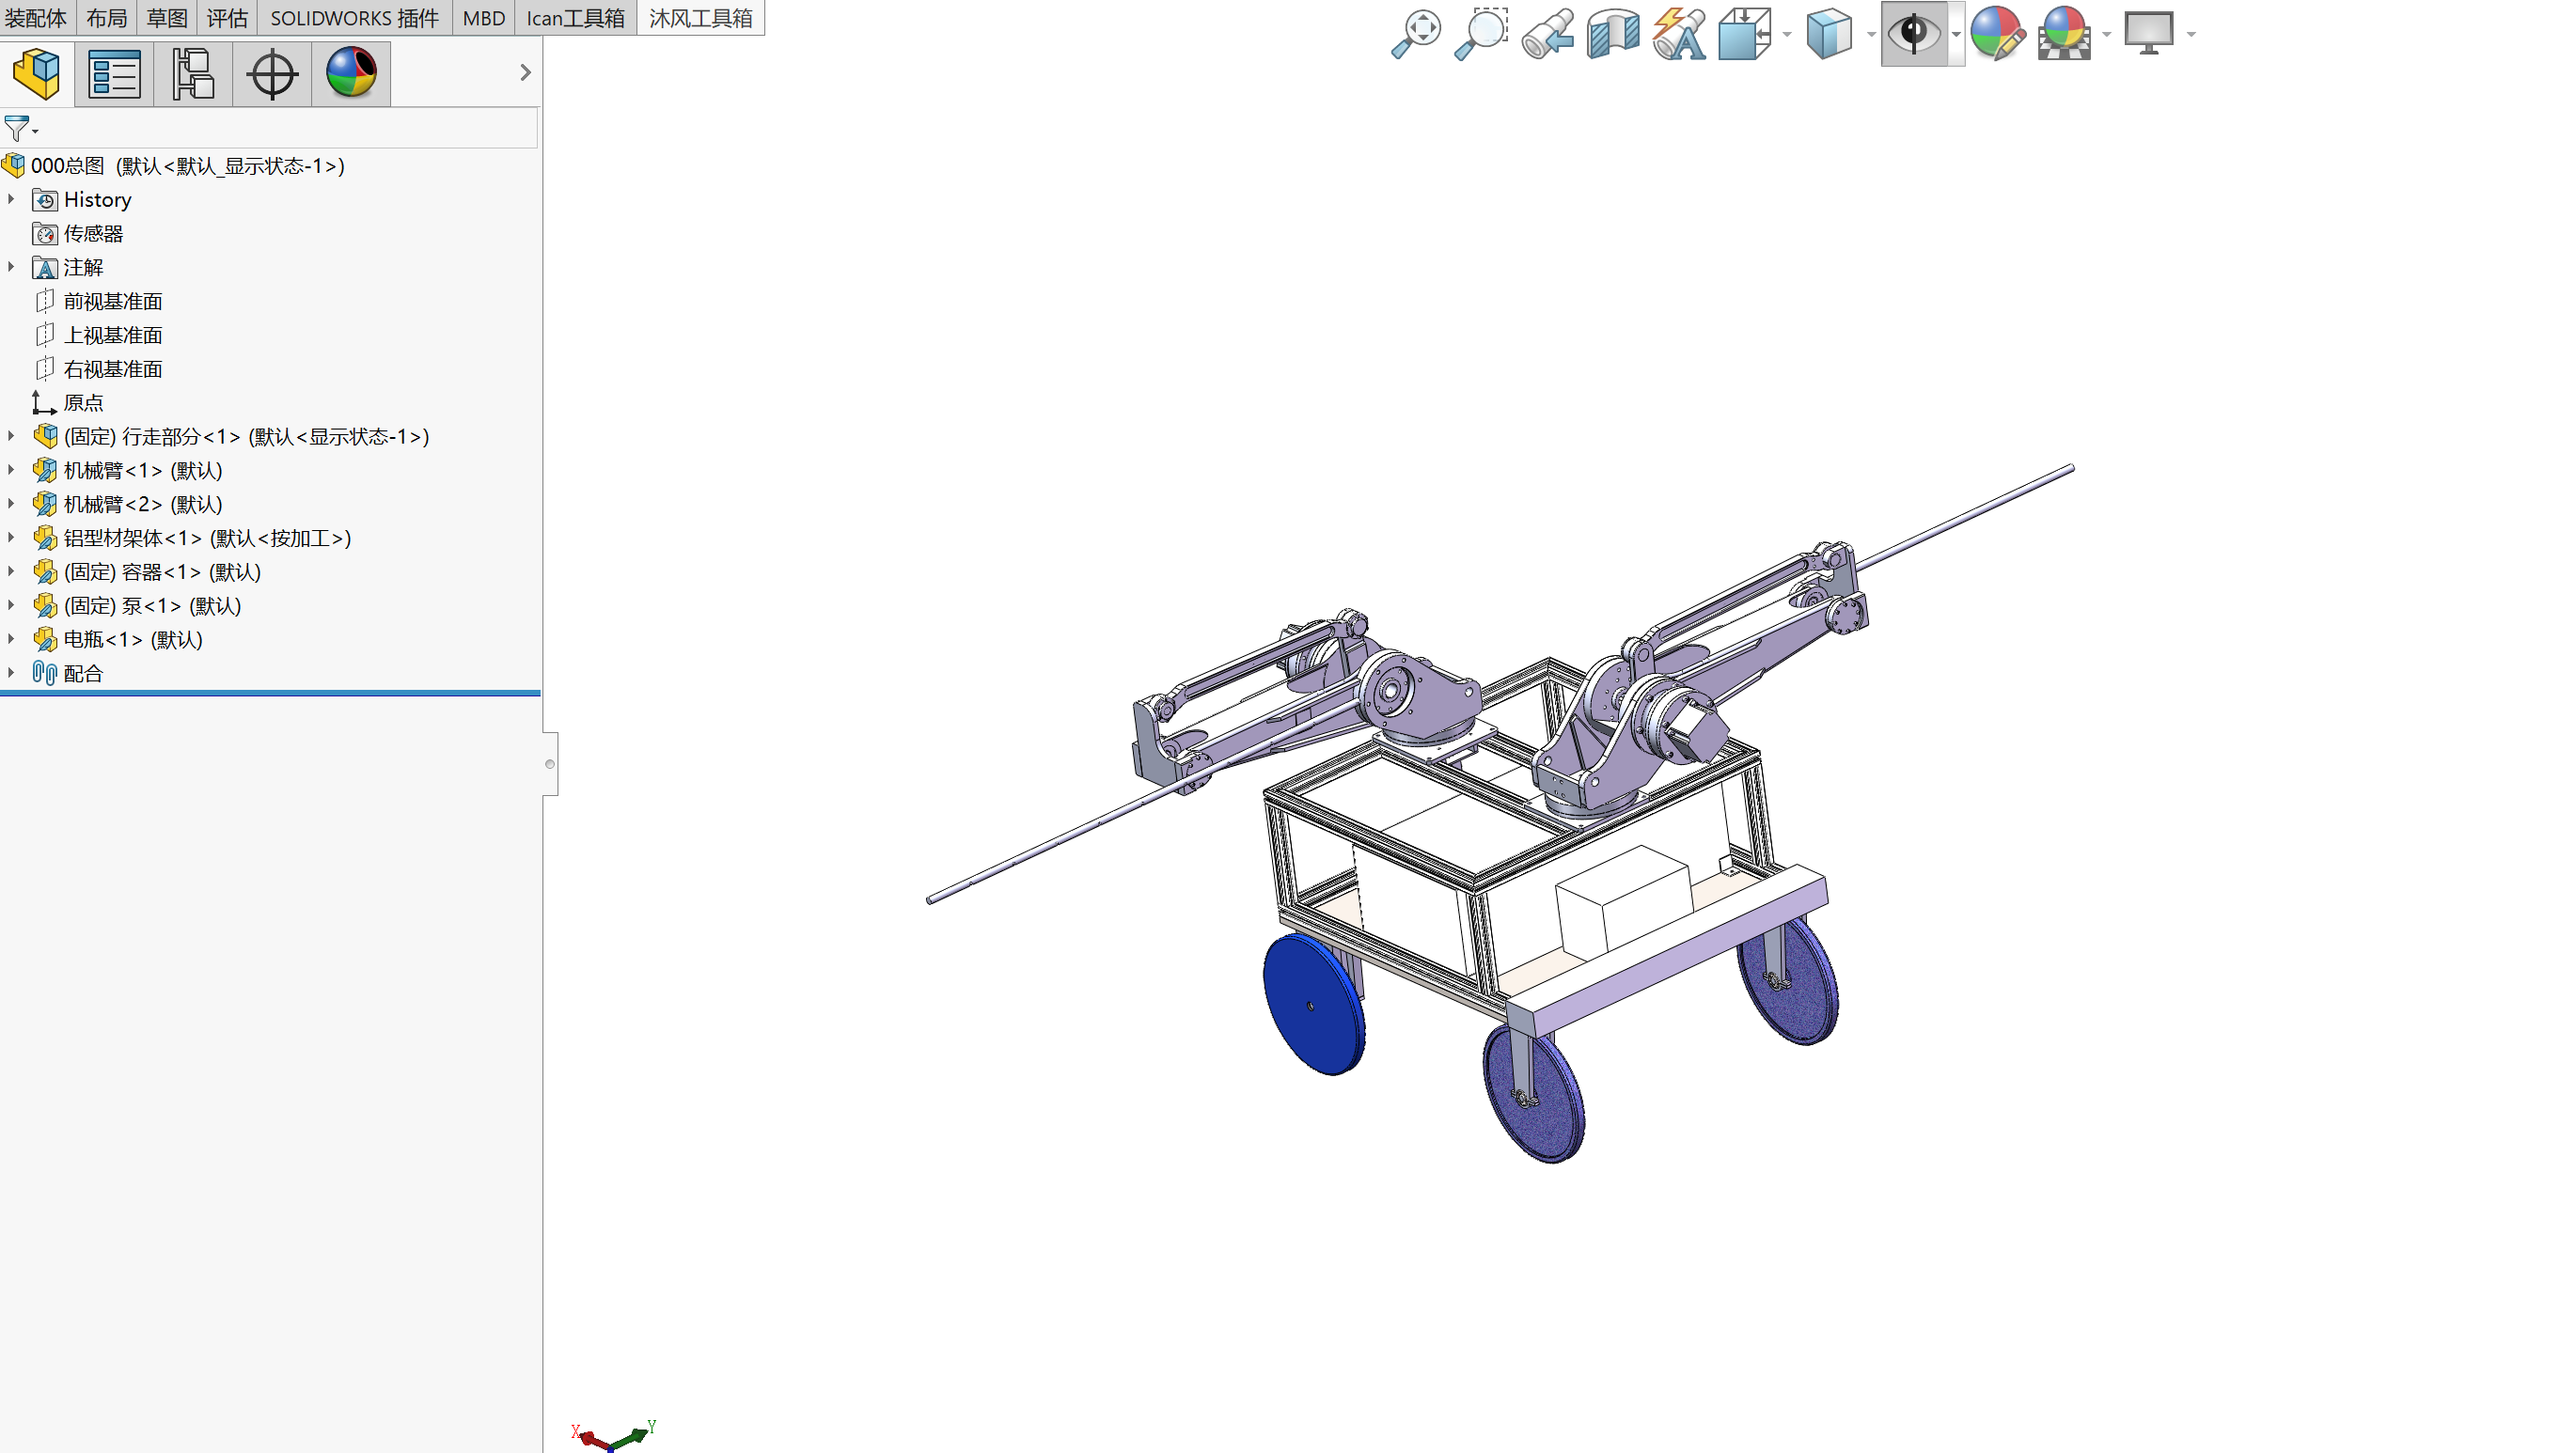Switch to the 布局 tab
The width and height of the screenshot is (2576, 1453).
pos(106,18)
